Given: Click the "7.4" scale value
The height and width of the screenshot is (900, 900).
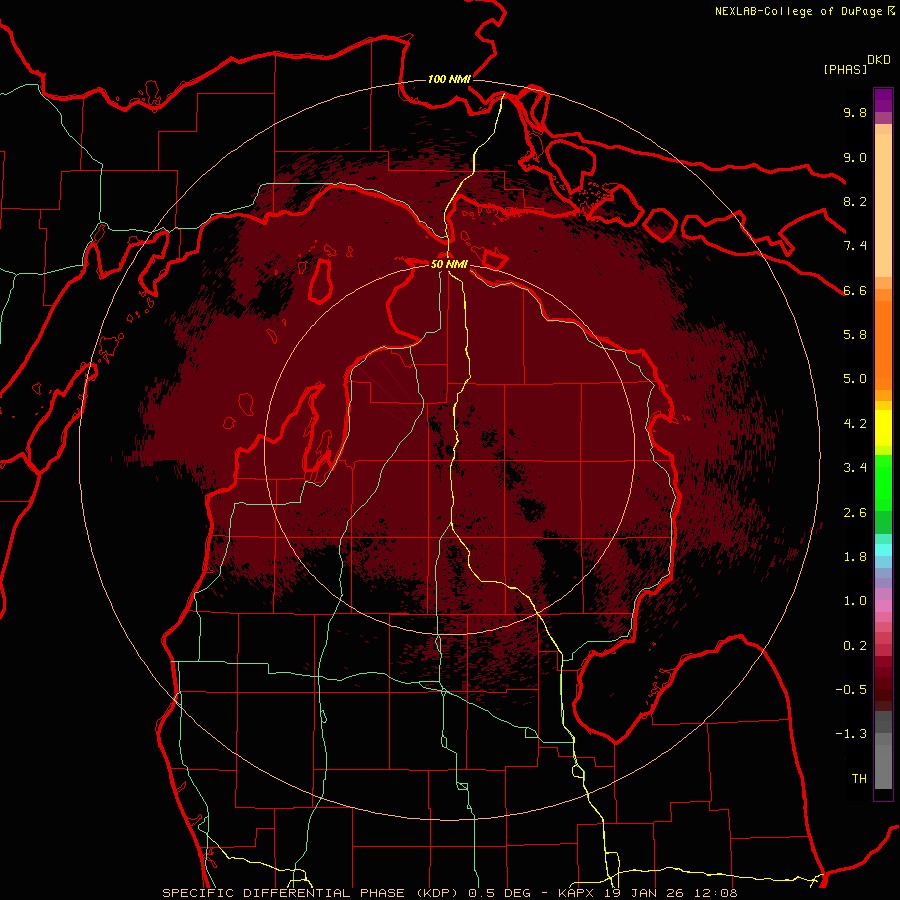Looking at the screenshot, I should click(855, 246).
